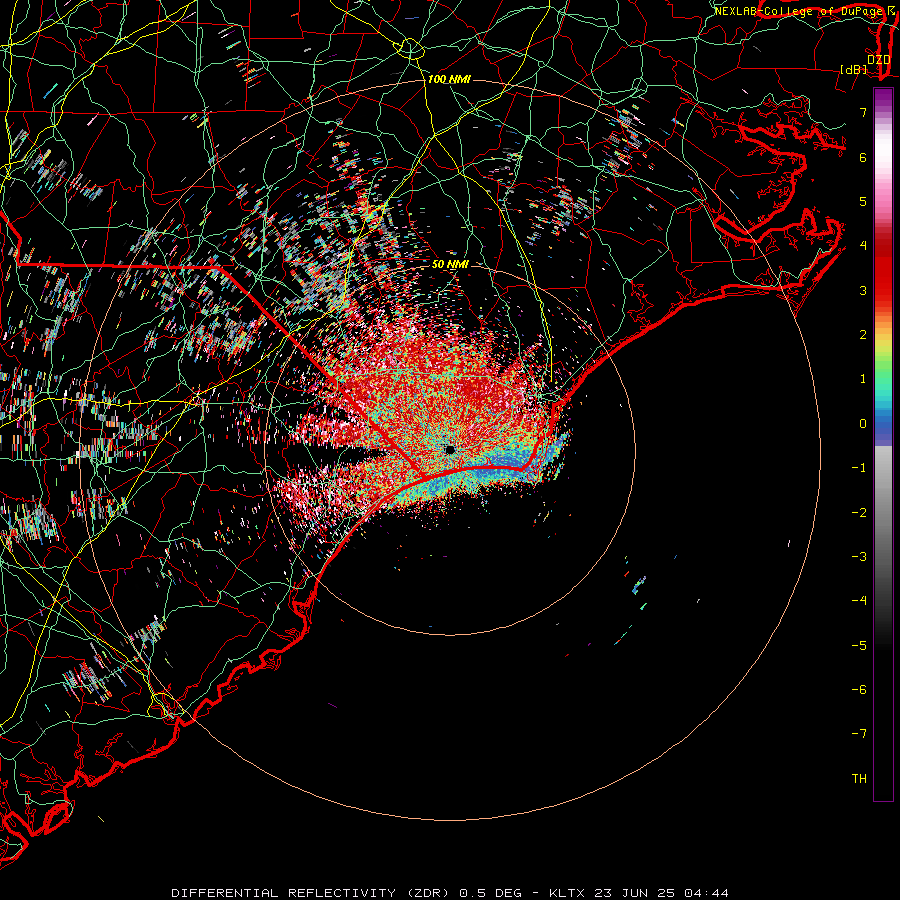Click the 2 value on the color scale

pyautogui.click(x=863, y=335)
